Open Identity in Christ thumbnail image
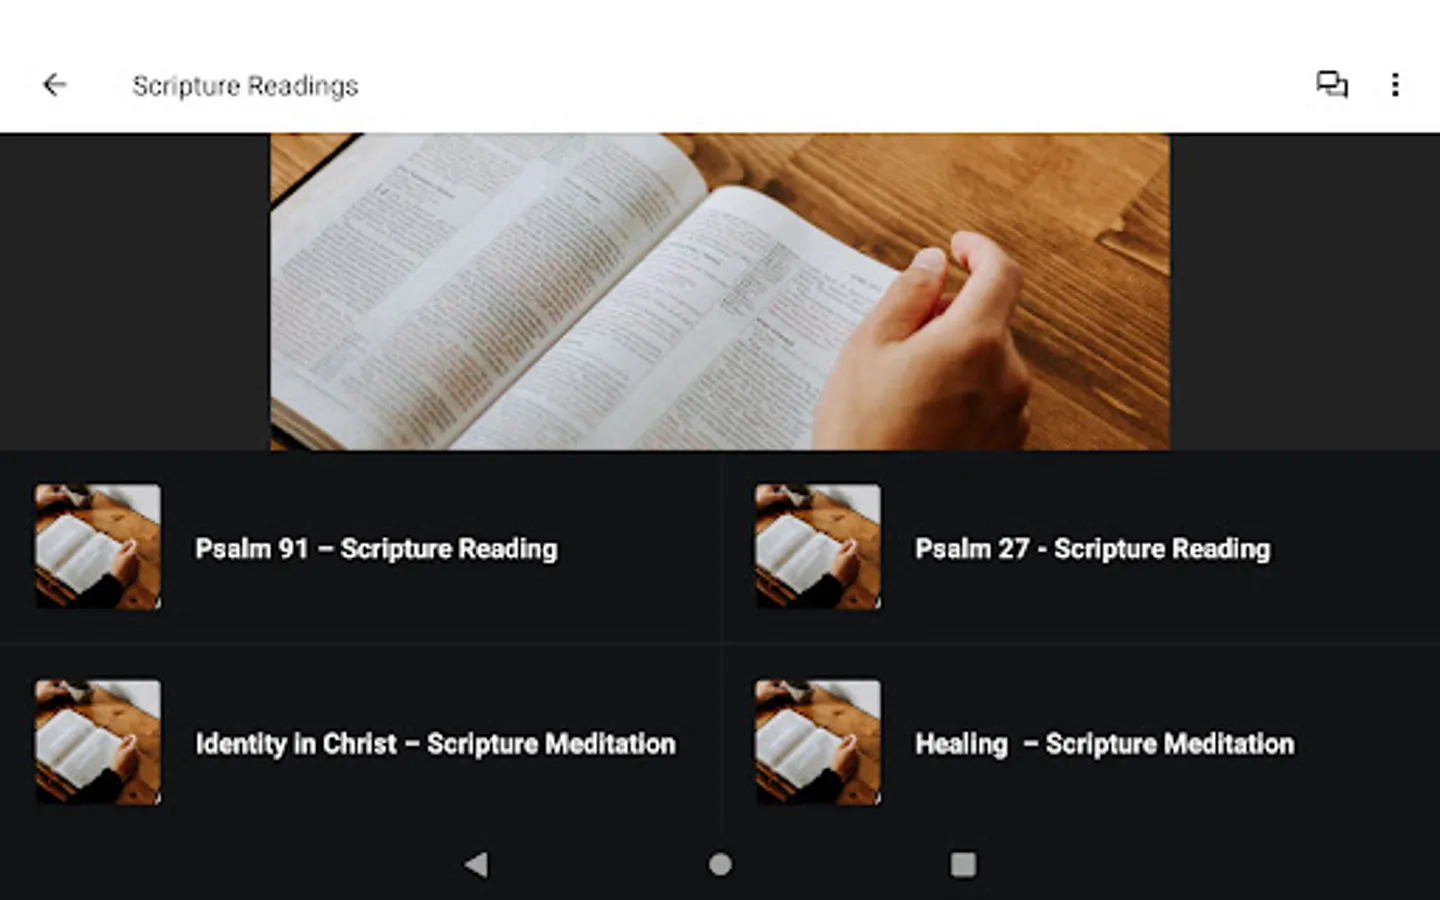The height and width of the screenshot is (900, 1440). click(98, 743)
